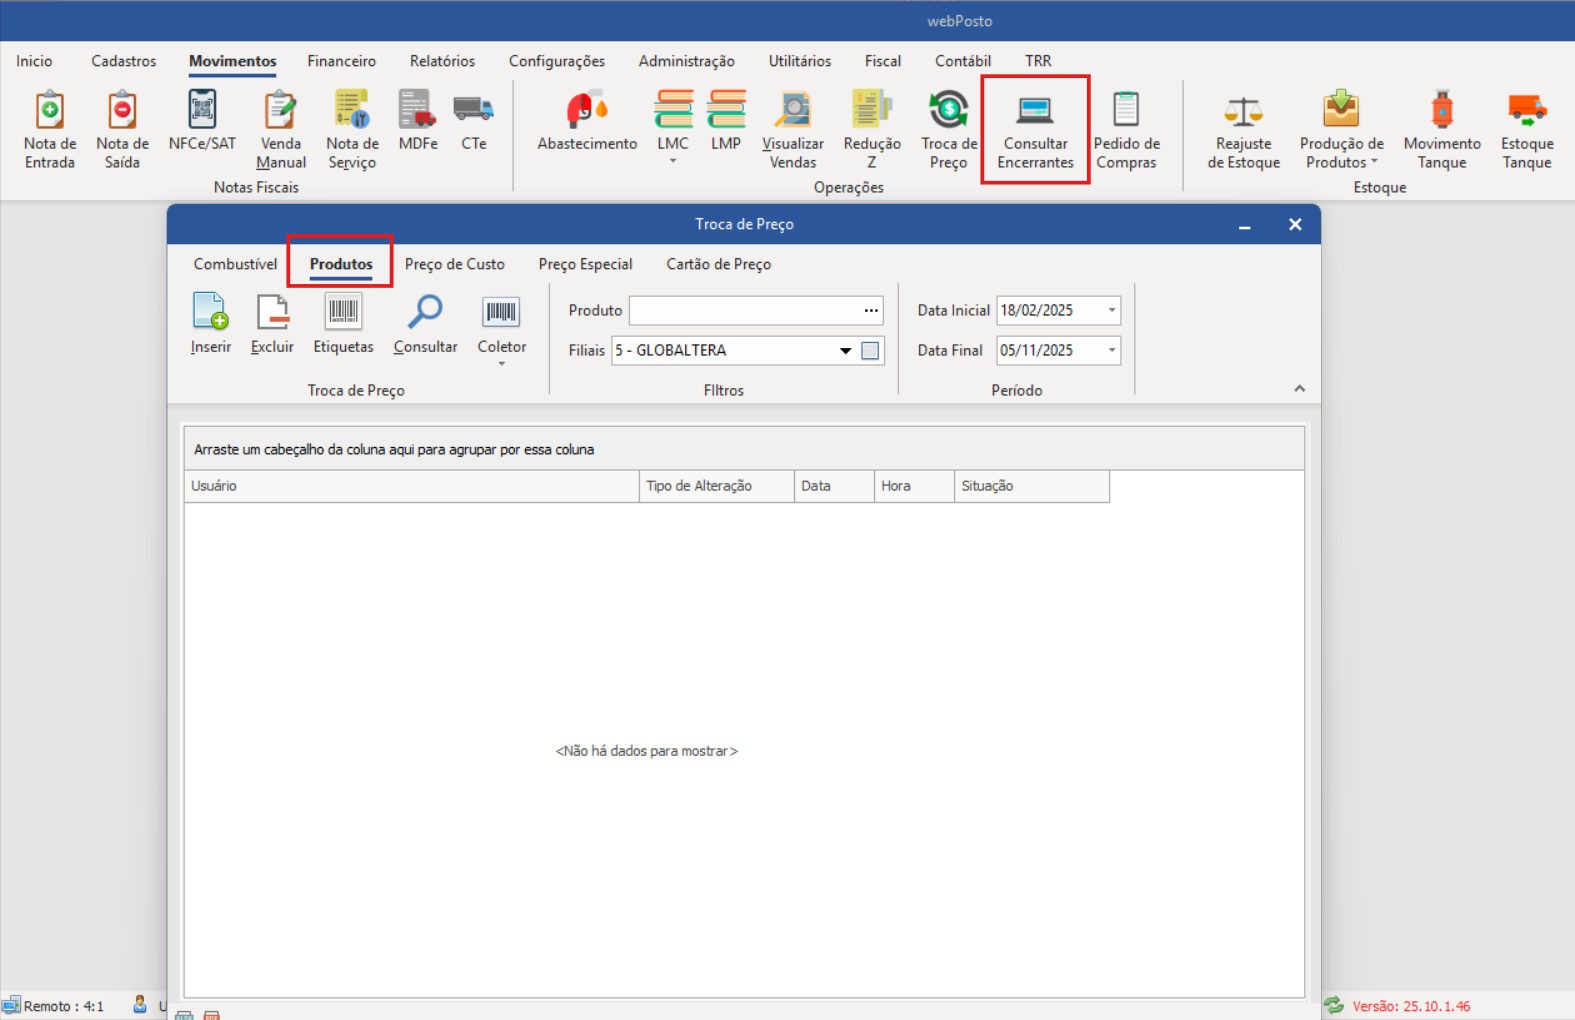Open the Data Final date dropdown
Screen dimensions: 1575x1020
pyautogui.click(x=1111, y=350)
